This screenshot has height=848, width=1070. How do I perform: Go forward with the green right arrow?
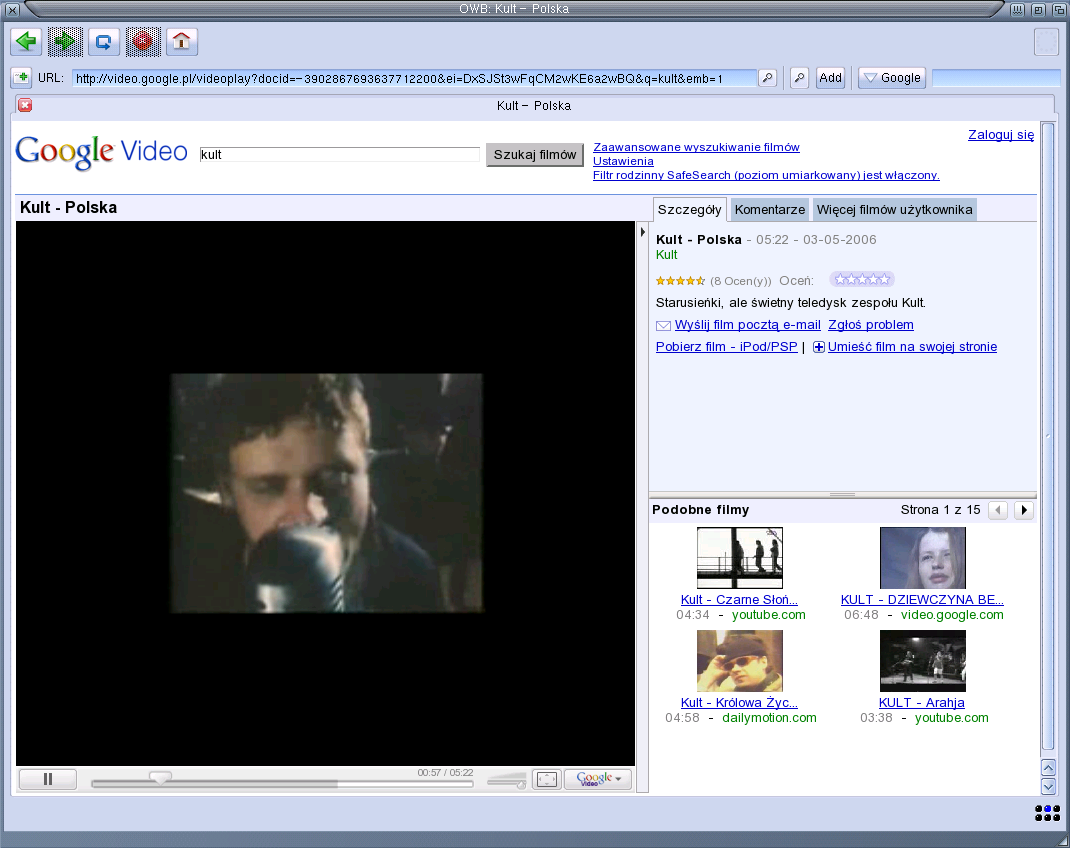(65, 42)
